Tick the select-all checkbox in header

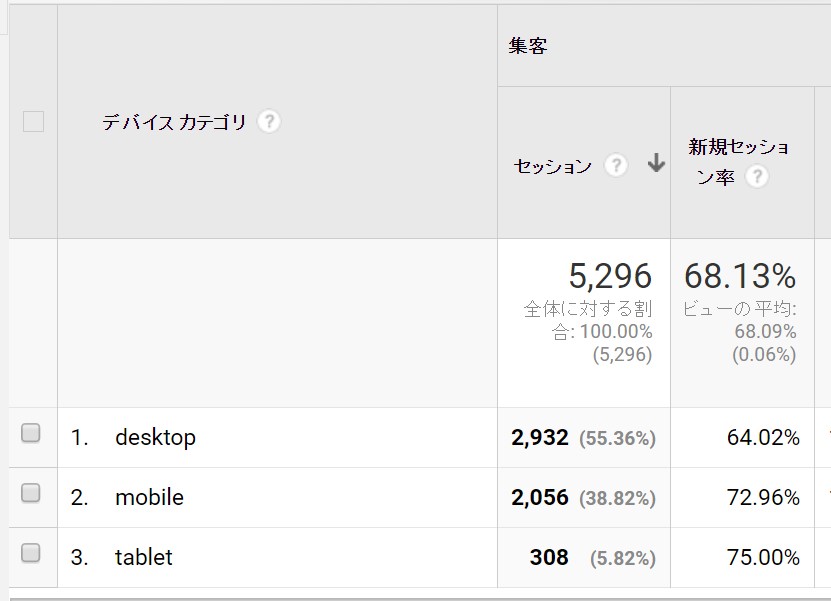[33, 121]
